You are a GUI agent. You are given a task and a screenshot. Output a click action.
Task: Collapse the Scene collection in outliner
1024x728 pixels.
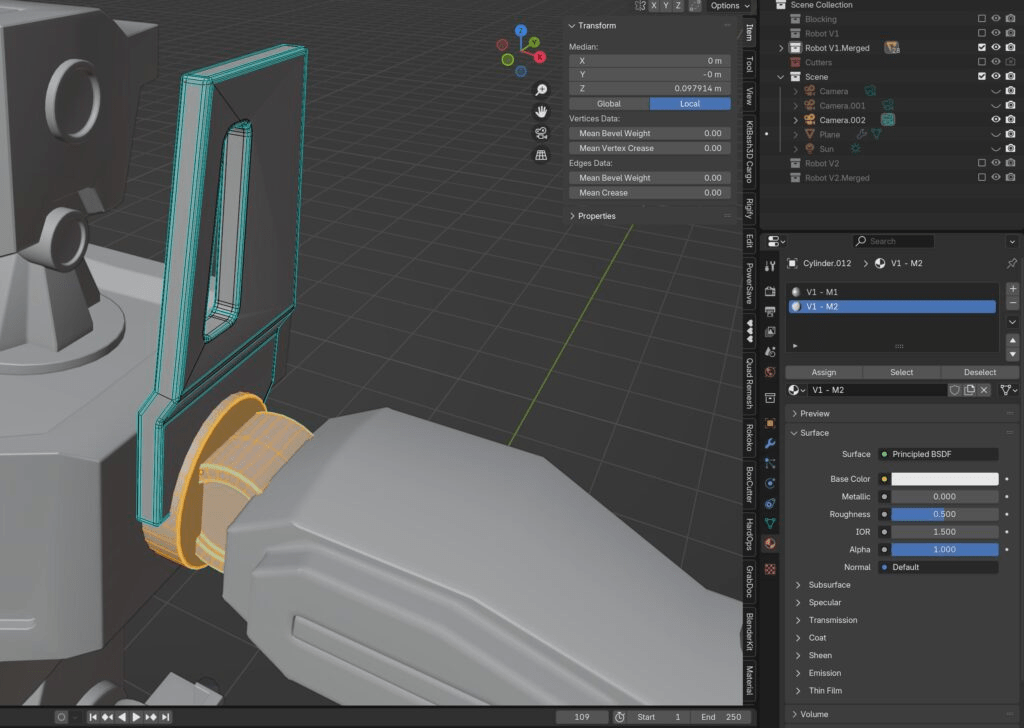click(782, 77)
